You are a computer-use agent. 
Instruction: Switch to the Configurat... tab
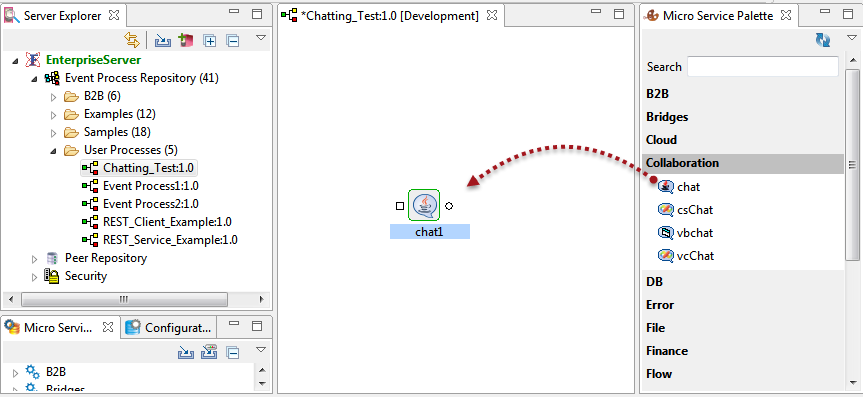[168, 328]
